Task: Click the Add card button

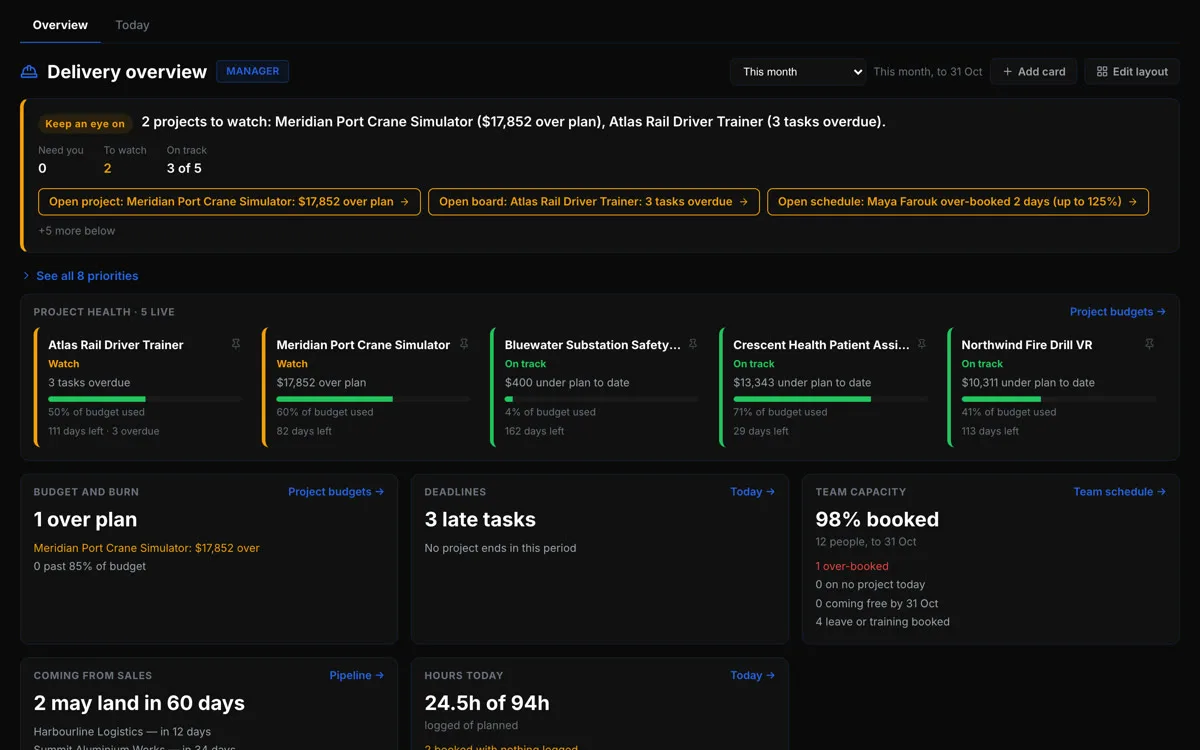Action: [1034, 72]
